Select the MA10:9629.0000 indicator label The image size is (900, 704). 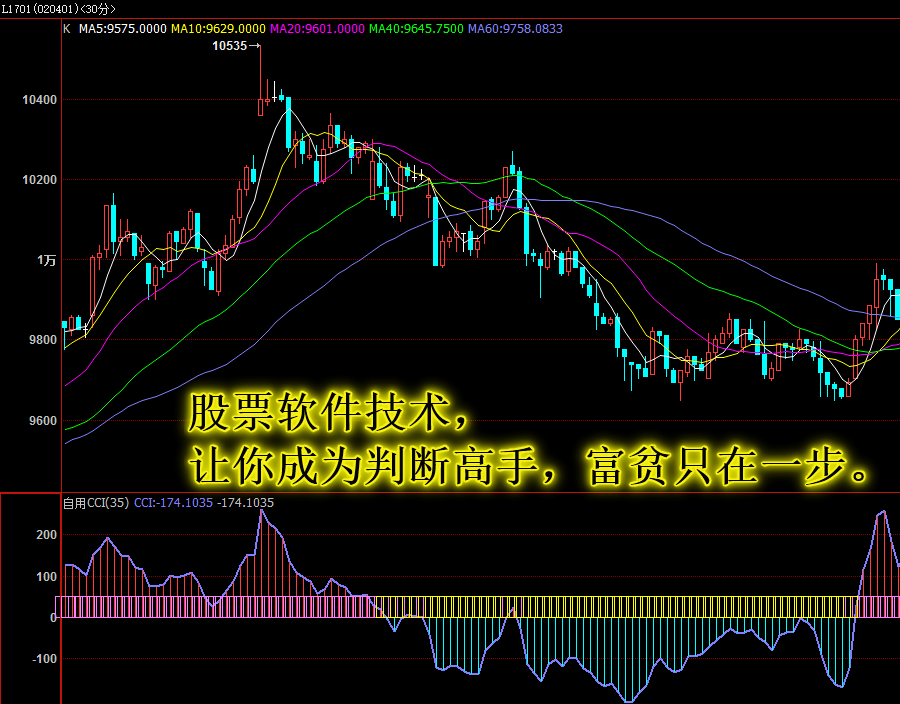[218, 29]
